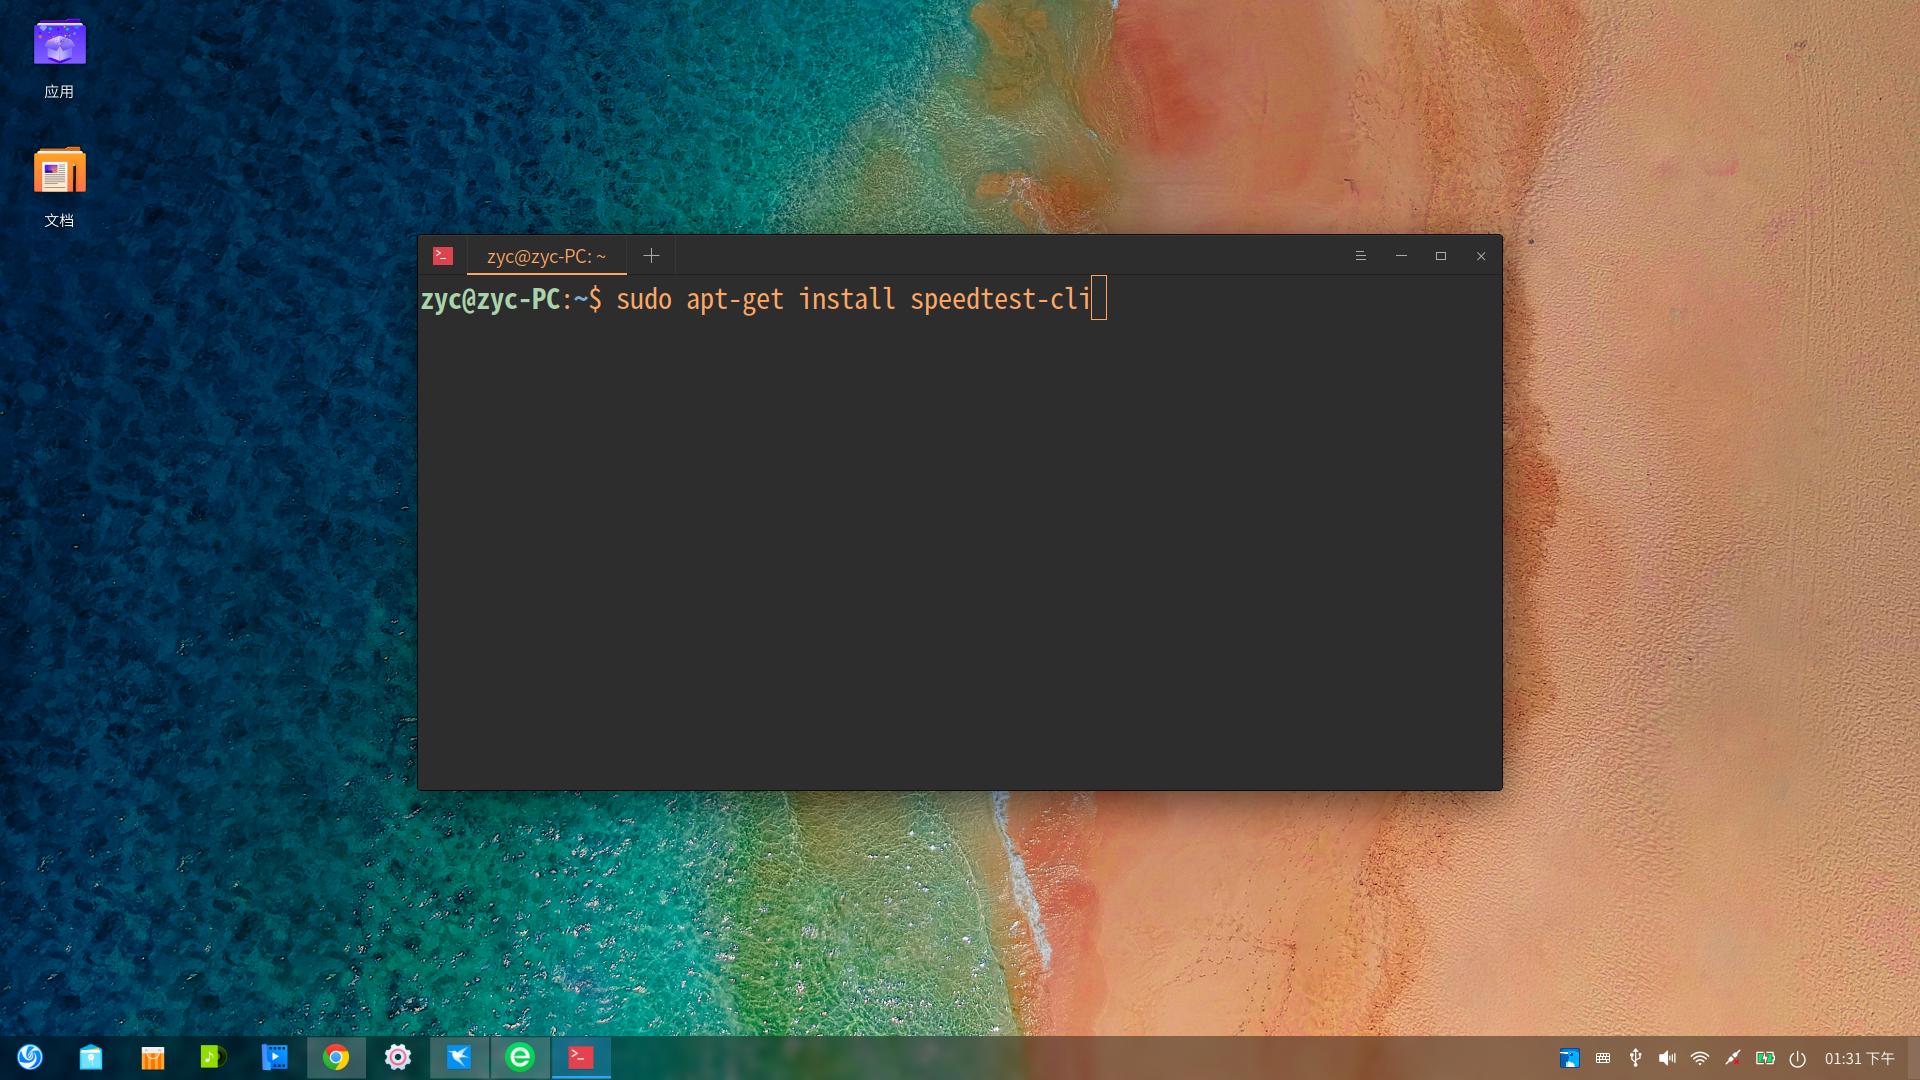Select the zyc@zyc-PC terminal tab

coord(546,256)
